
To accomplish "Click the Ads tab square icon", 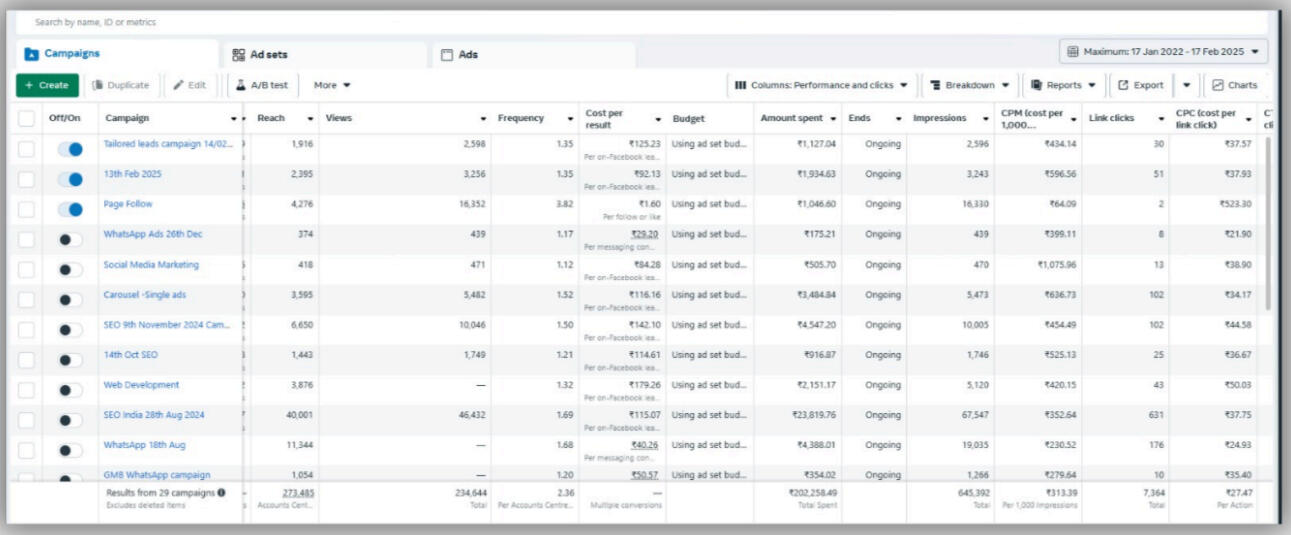I will [x=447, y=55].
